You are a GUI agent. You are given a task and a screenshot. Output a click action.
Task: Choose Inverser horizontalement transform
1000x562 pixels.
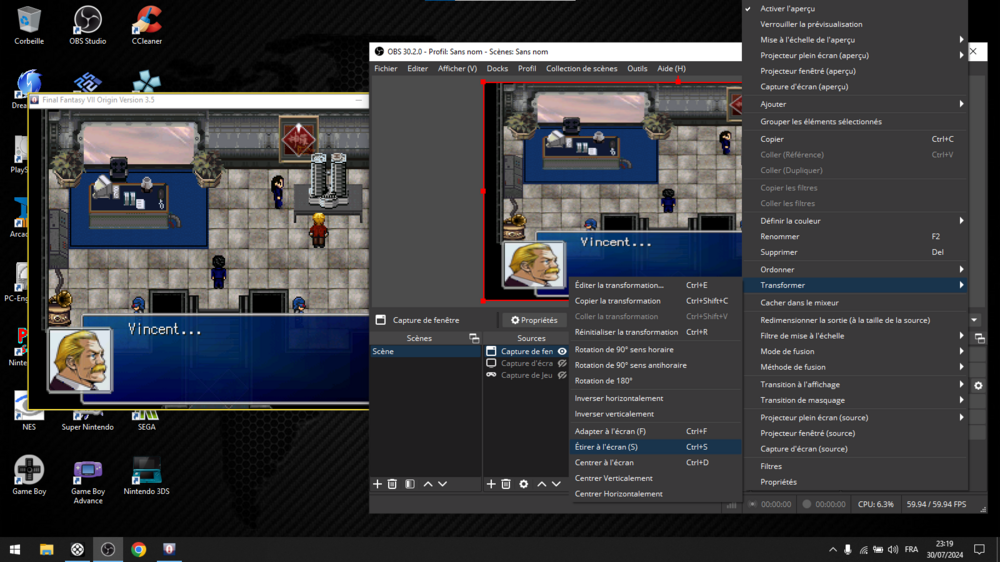[619, 398]
